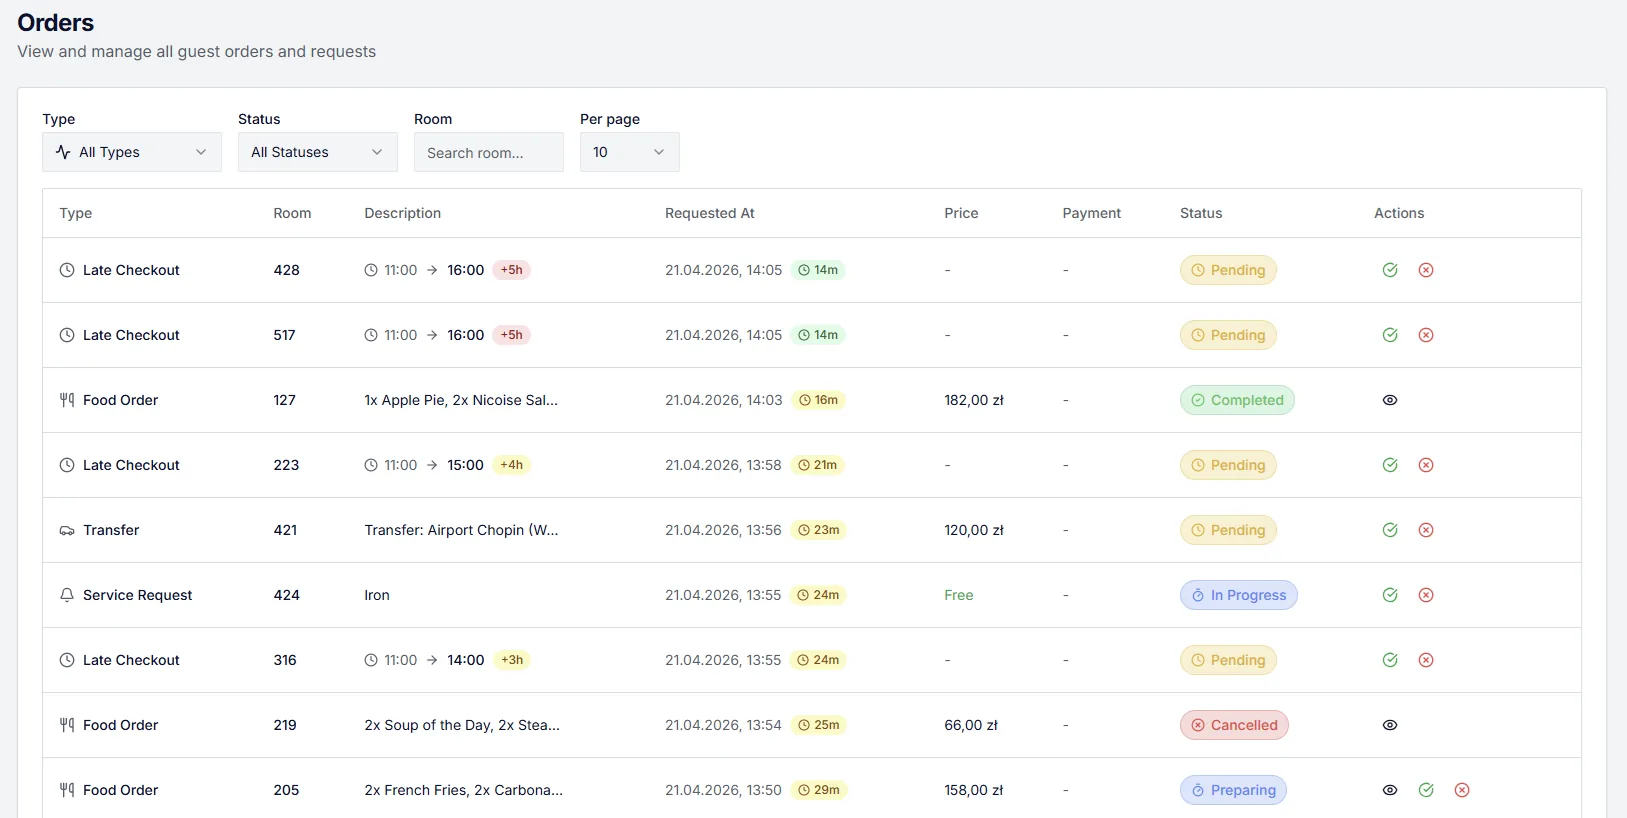Approve the Late Checkout for room 428
The width and height of the screenshot is (1627, 818).
1390,270
